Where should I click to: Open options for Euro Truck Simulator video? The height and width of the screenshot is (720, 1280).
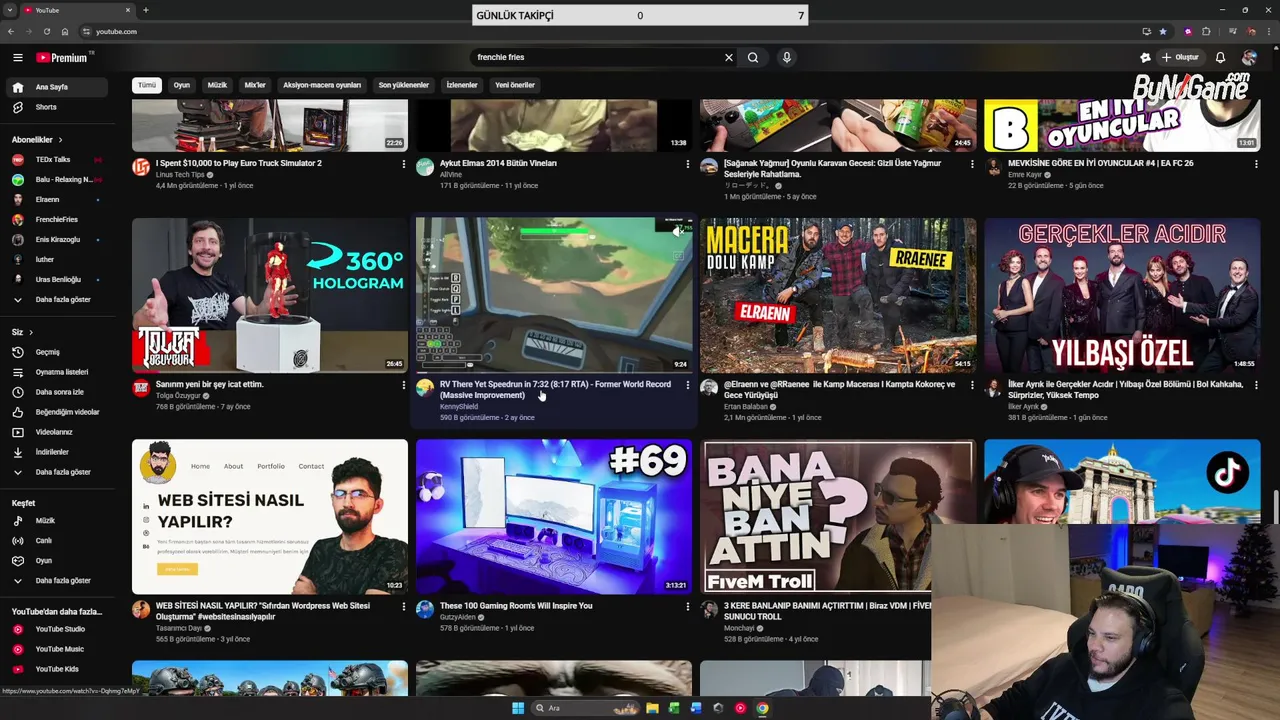point(404,164)
